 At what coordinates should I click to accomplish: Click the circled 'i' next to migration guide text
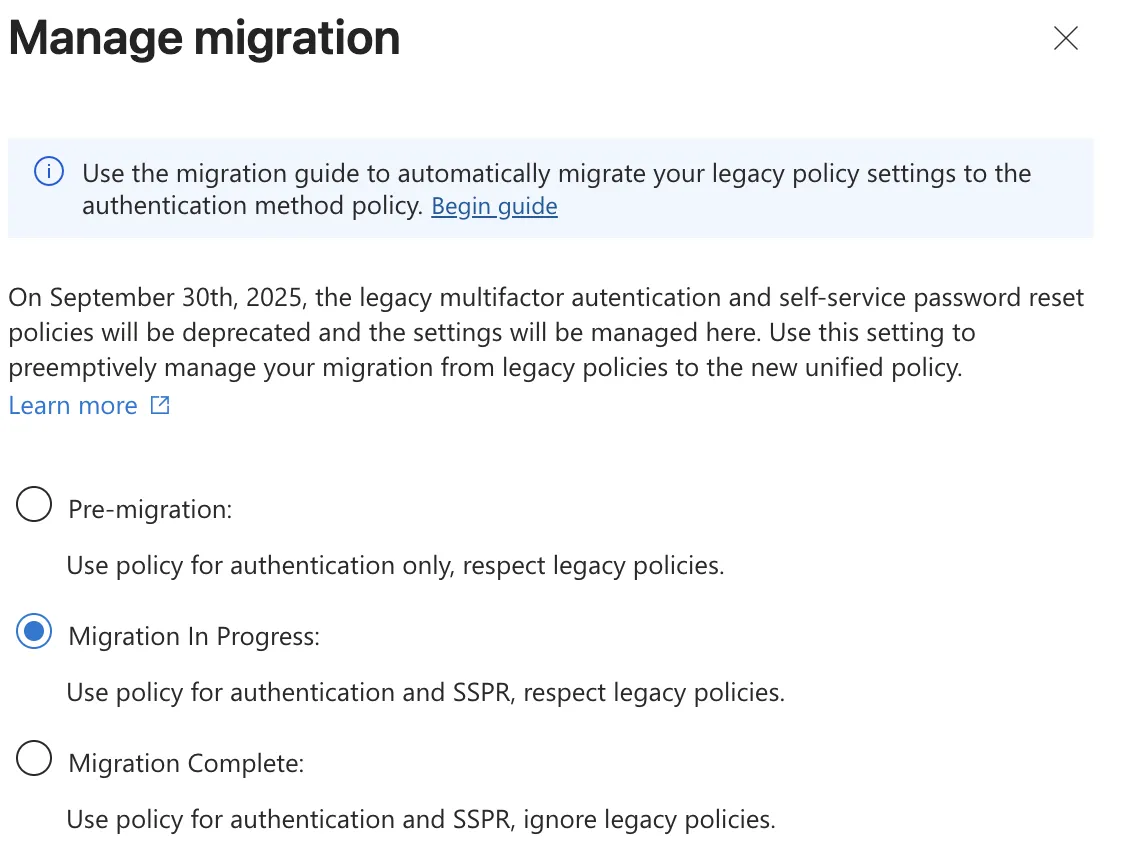tap(48, 171)
